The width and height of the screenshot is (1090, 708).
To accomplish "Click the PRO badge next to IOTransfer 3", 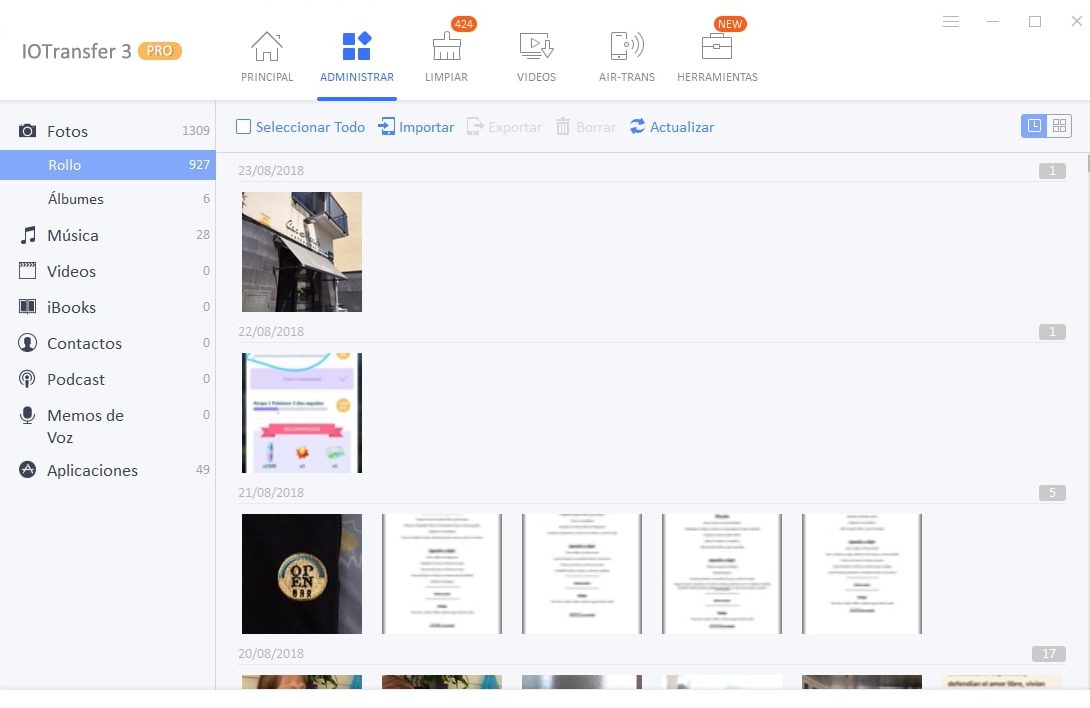I will [x=160, y=51].
